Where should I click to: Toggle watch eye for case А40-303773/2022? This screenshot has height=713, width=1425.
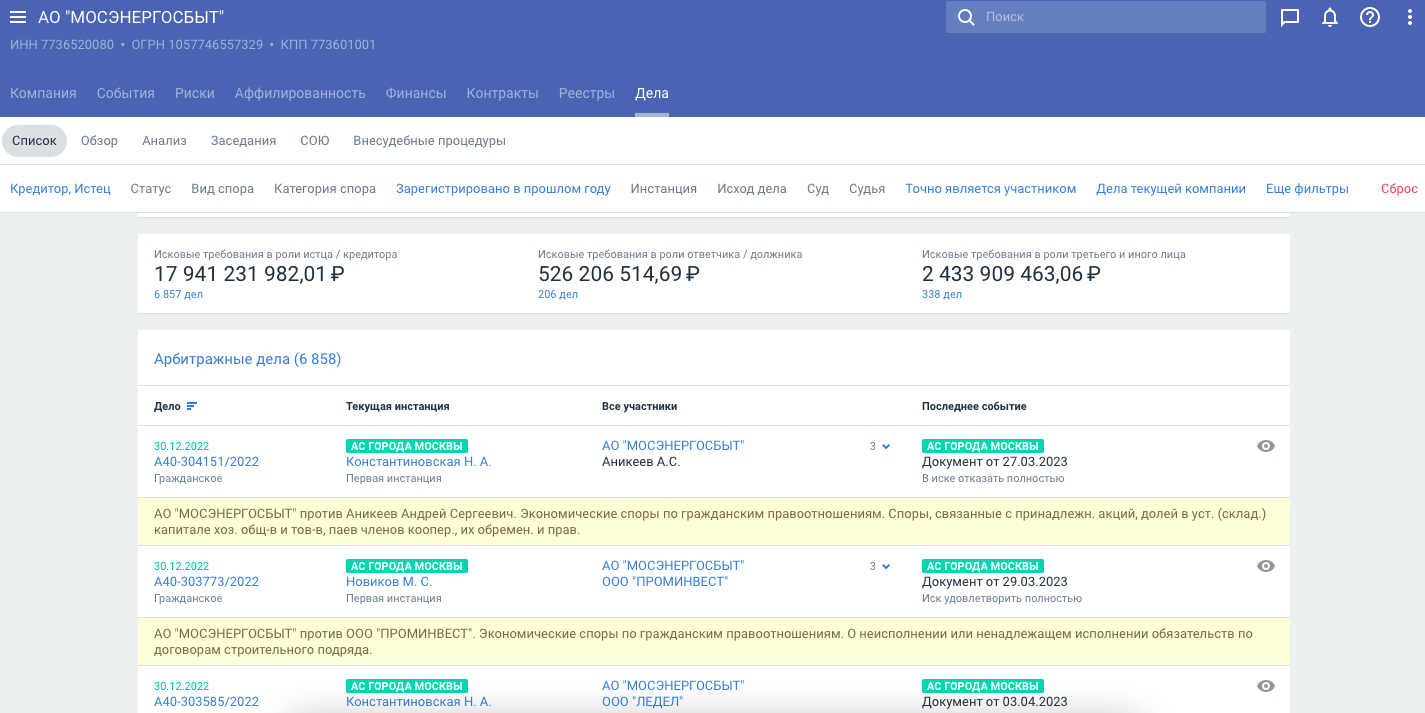click(1266, 566)
